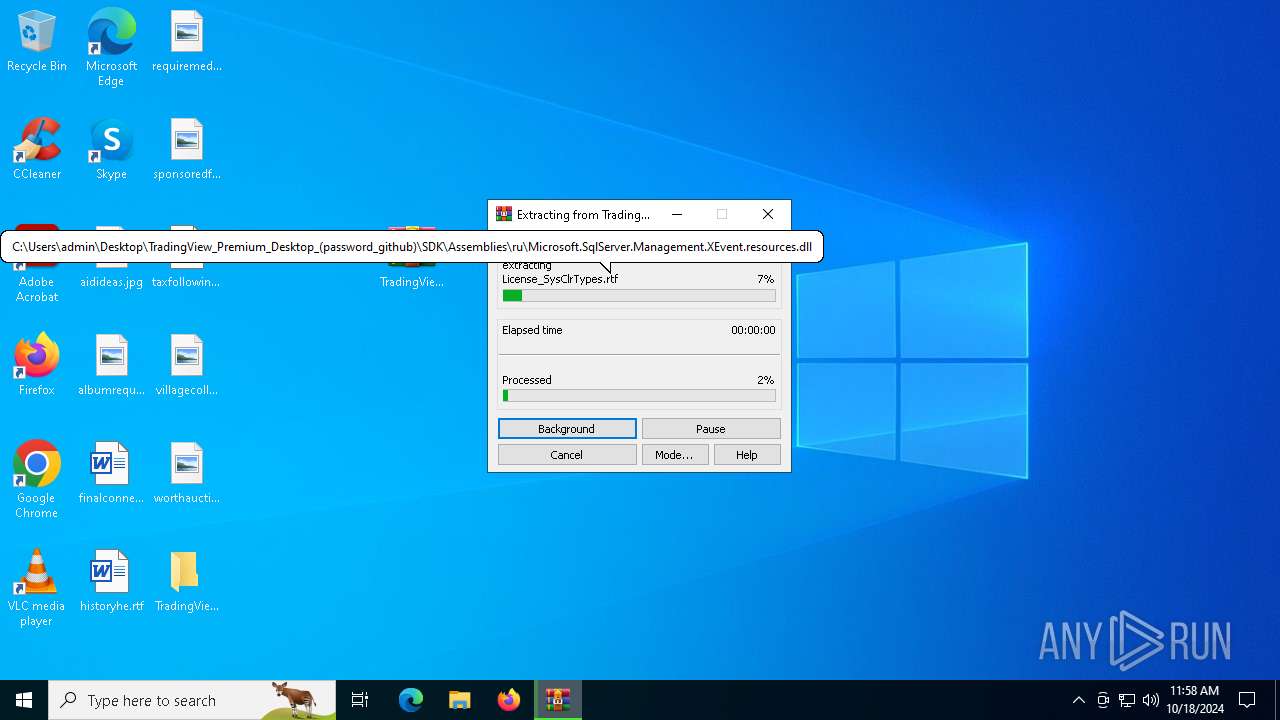1280x720 pixels.
Task: Click the current-file extraction progress bar
Action: [639, 296]
